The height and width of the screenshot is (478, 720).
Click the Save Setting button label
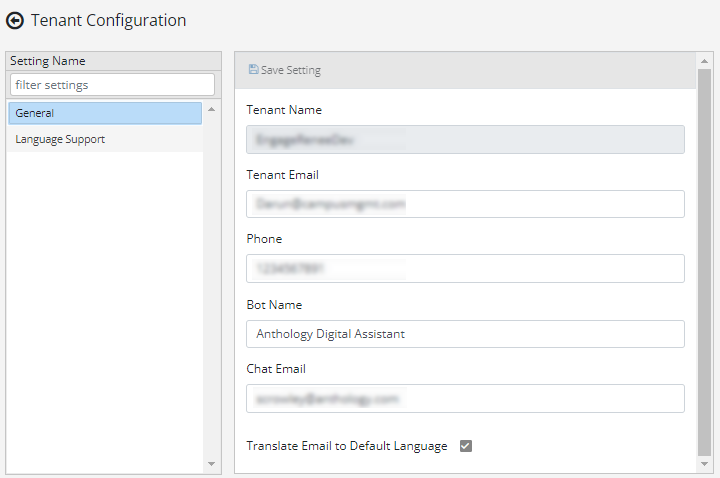[291, 70]
